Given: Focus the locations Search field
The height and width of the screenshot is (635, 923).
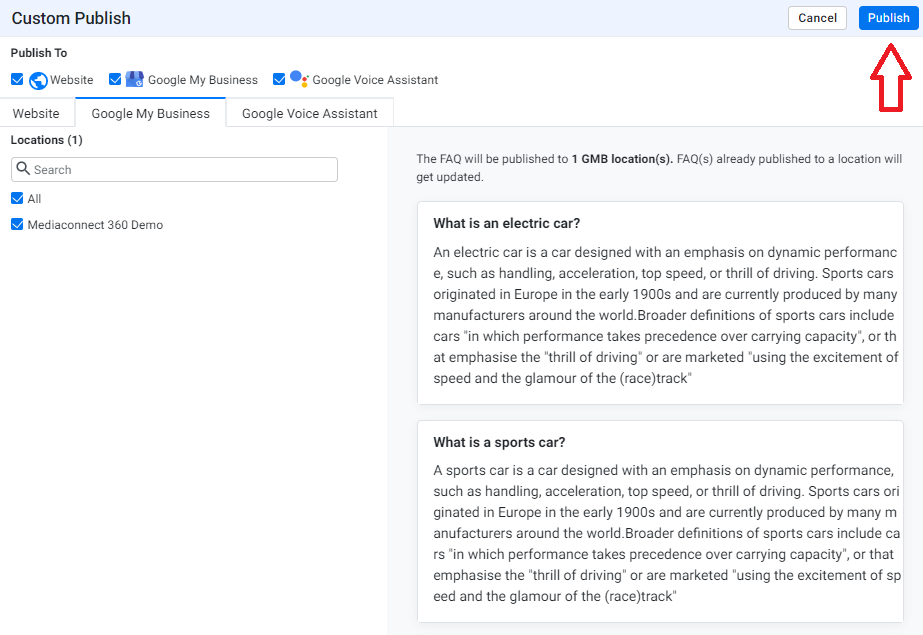Looking at the screenshot, I should click(174, 169).
